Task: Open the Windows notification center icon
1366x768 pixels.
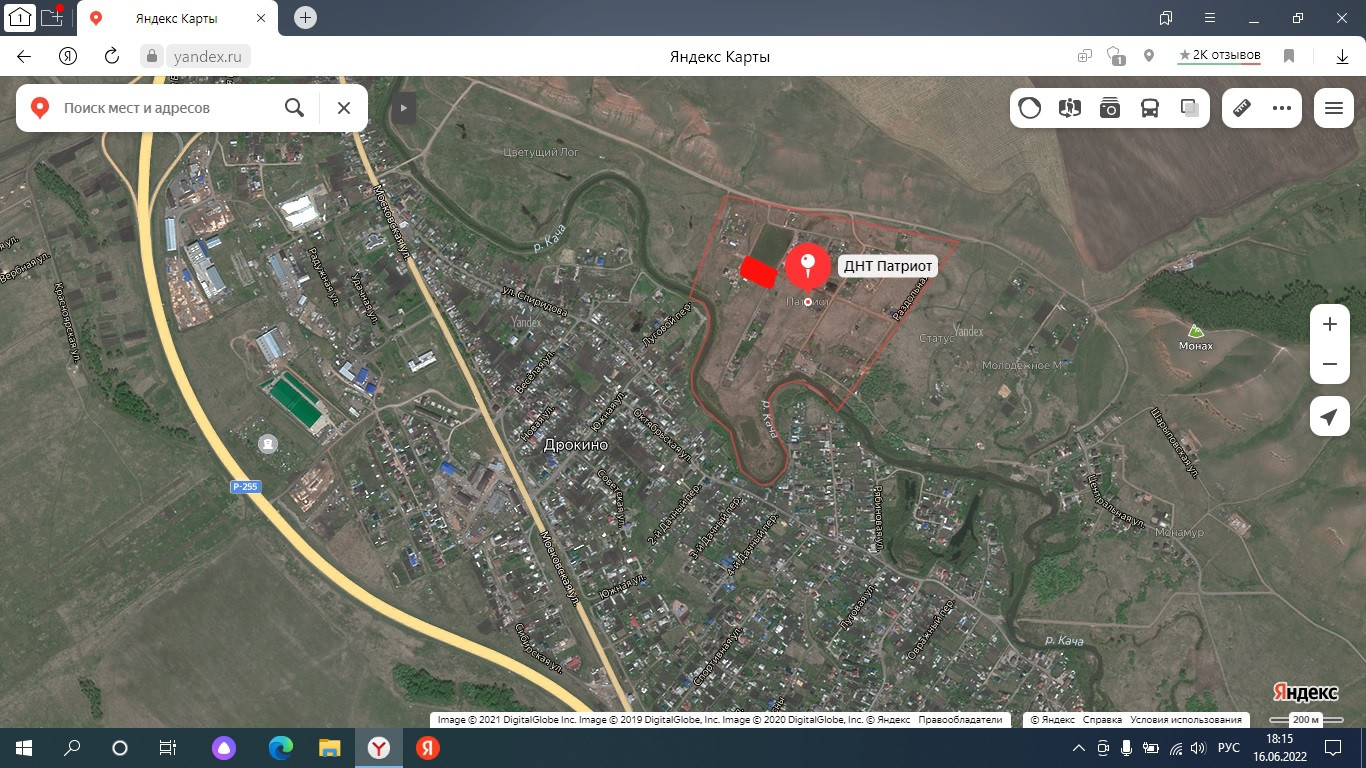Action: pos(1334,748)
